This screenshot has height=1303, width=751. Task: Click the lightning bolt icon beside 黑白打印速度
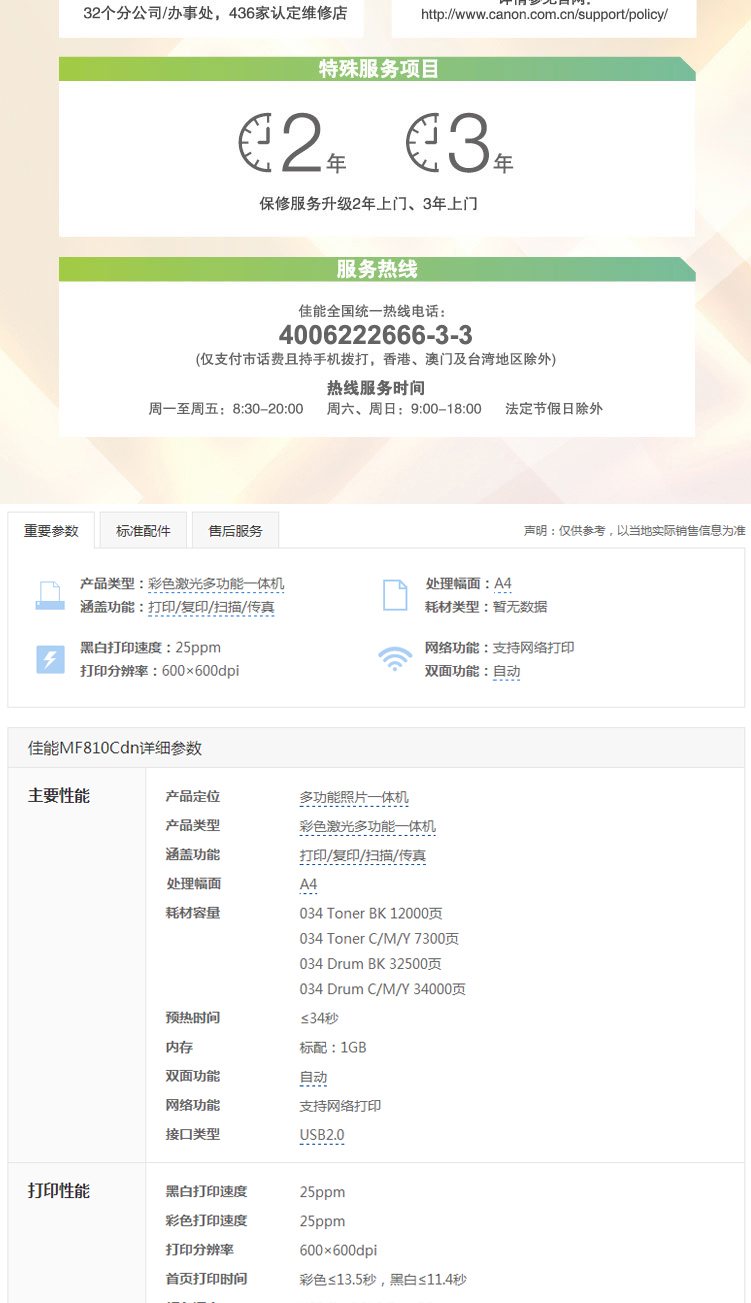[x=50, y=659]
